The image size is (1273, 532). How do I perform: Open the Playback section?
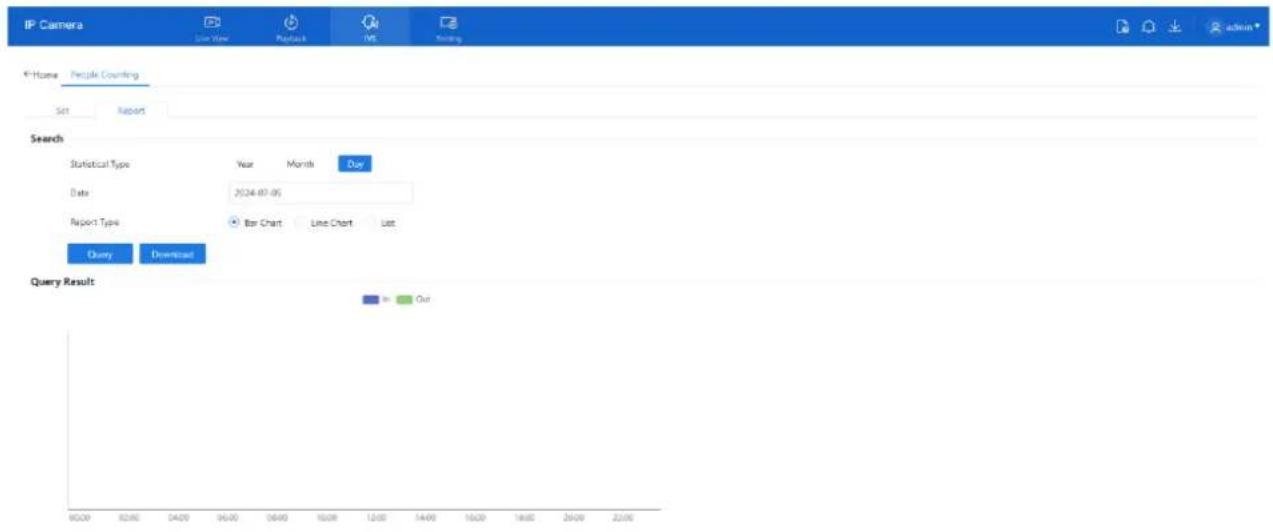click(x=290, y=27)
